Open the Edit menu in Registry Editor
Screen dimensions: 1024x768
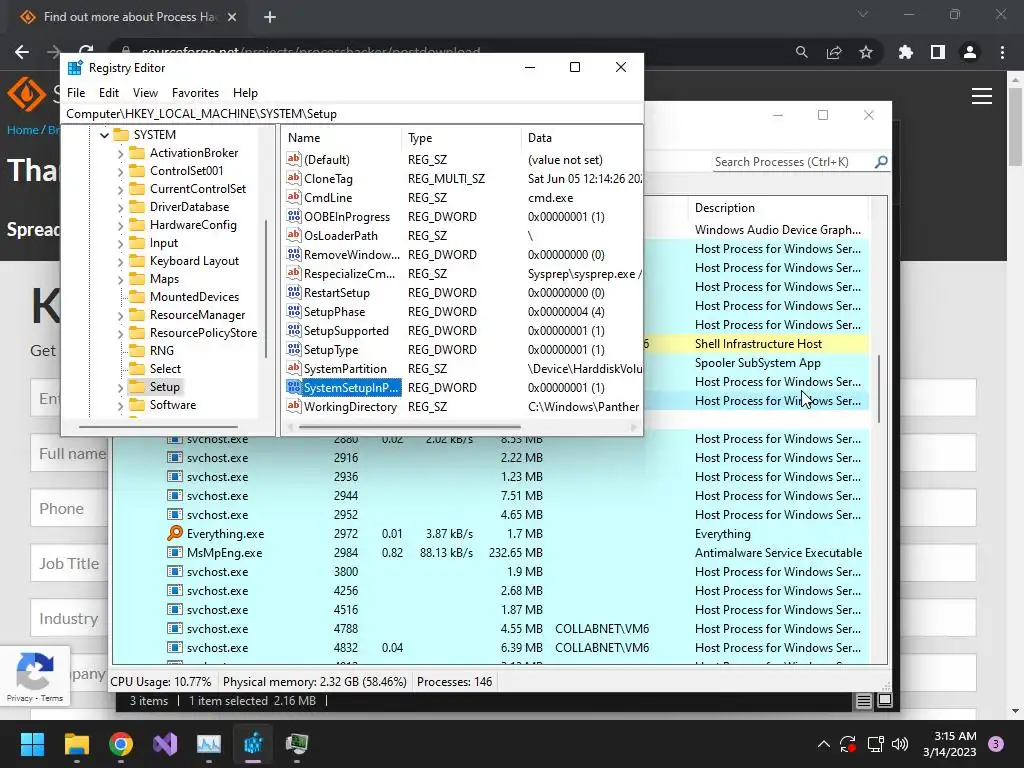[108, 93]
